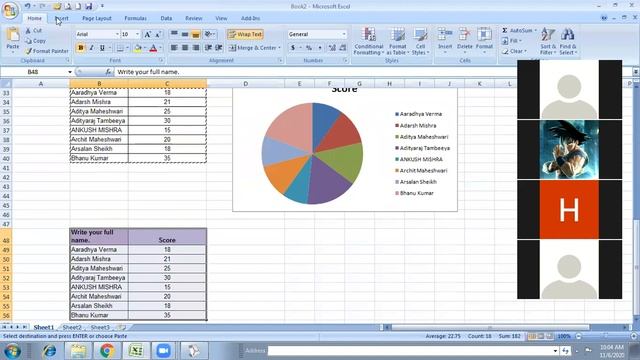Open the Add-Ins tab

point(250,18)
